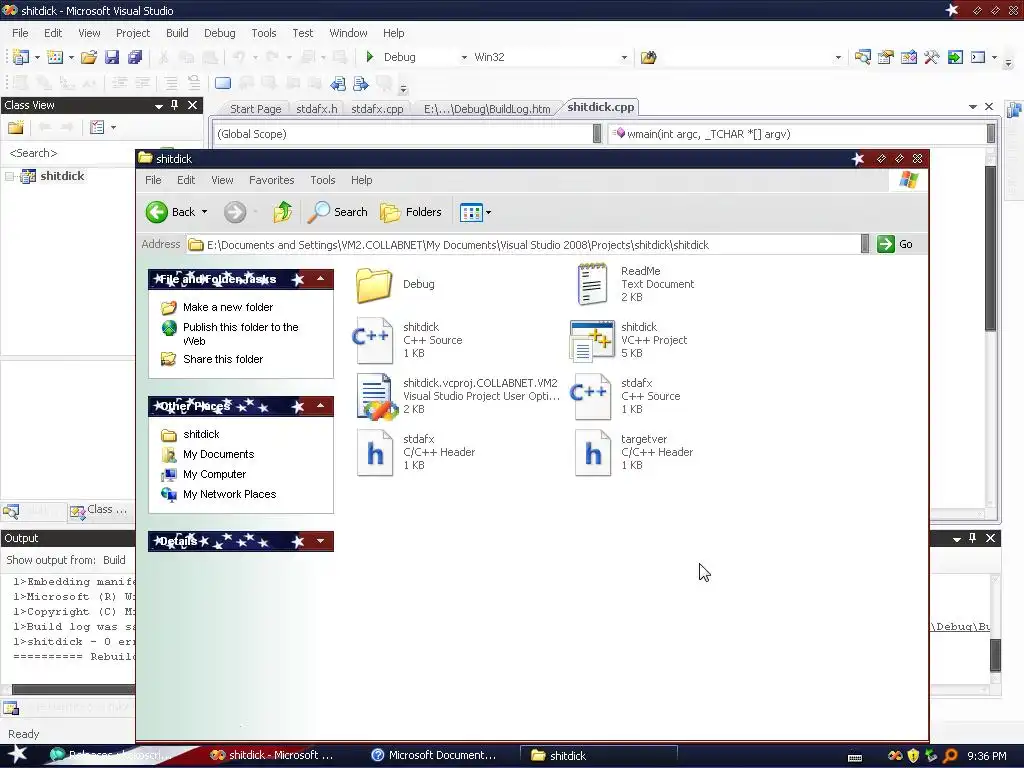The width and height of the screenshot is (1024, 768).
Task: Click Navigate Forward icon in second toolbar
Action: point(360,84)
